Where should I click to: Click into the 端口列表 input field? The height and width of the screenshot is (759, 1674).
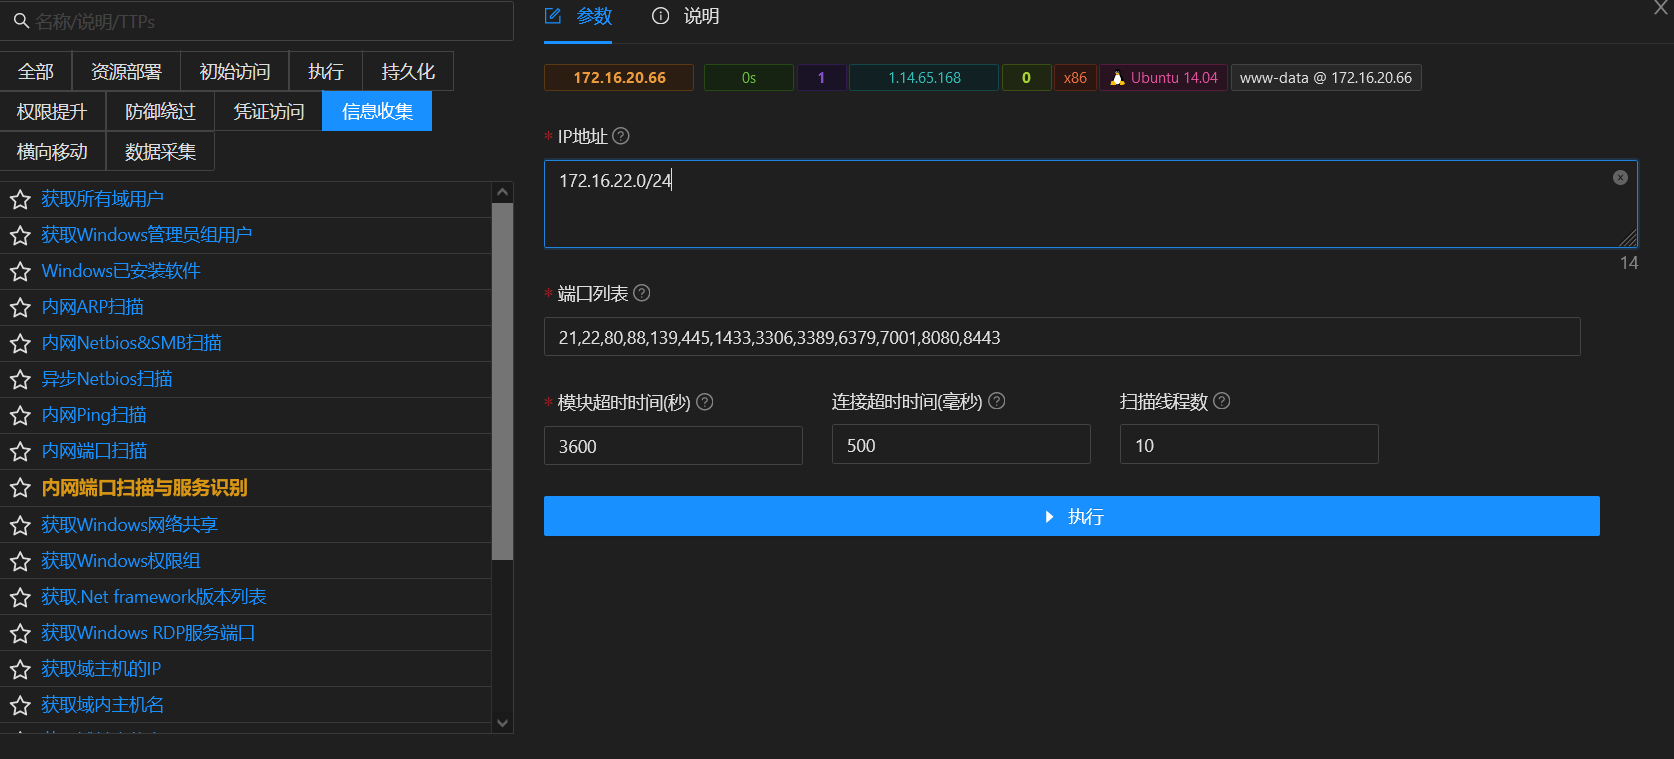[1062, 337]
